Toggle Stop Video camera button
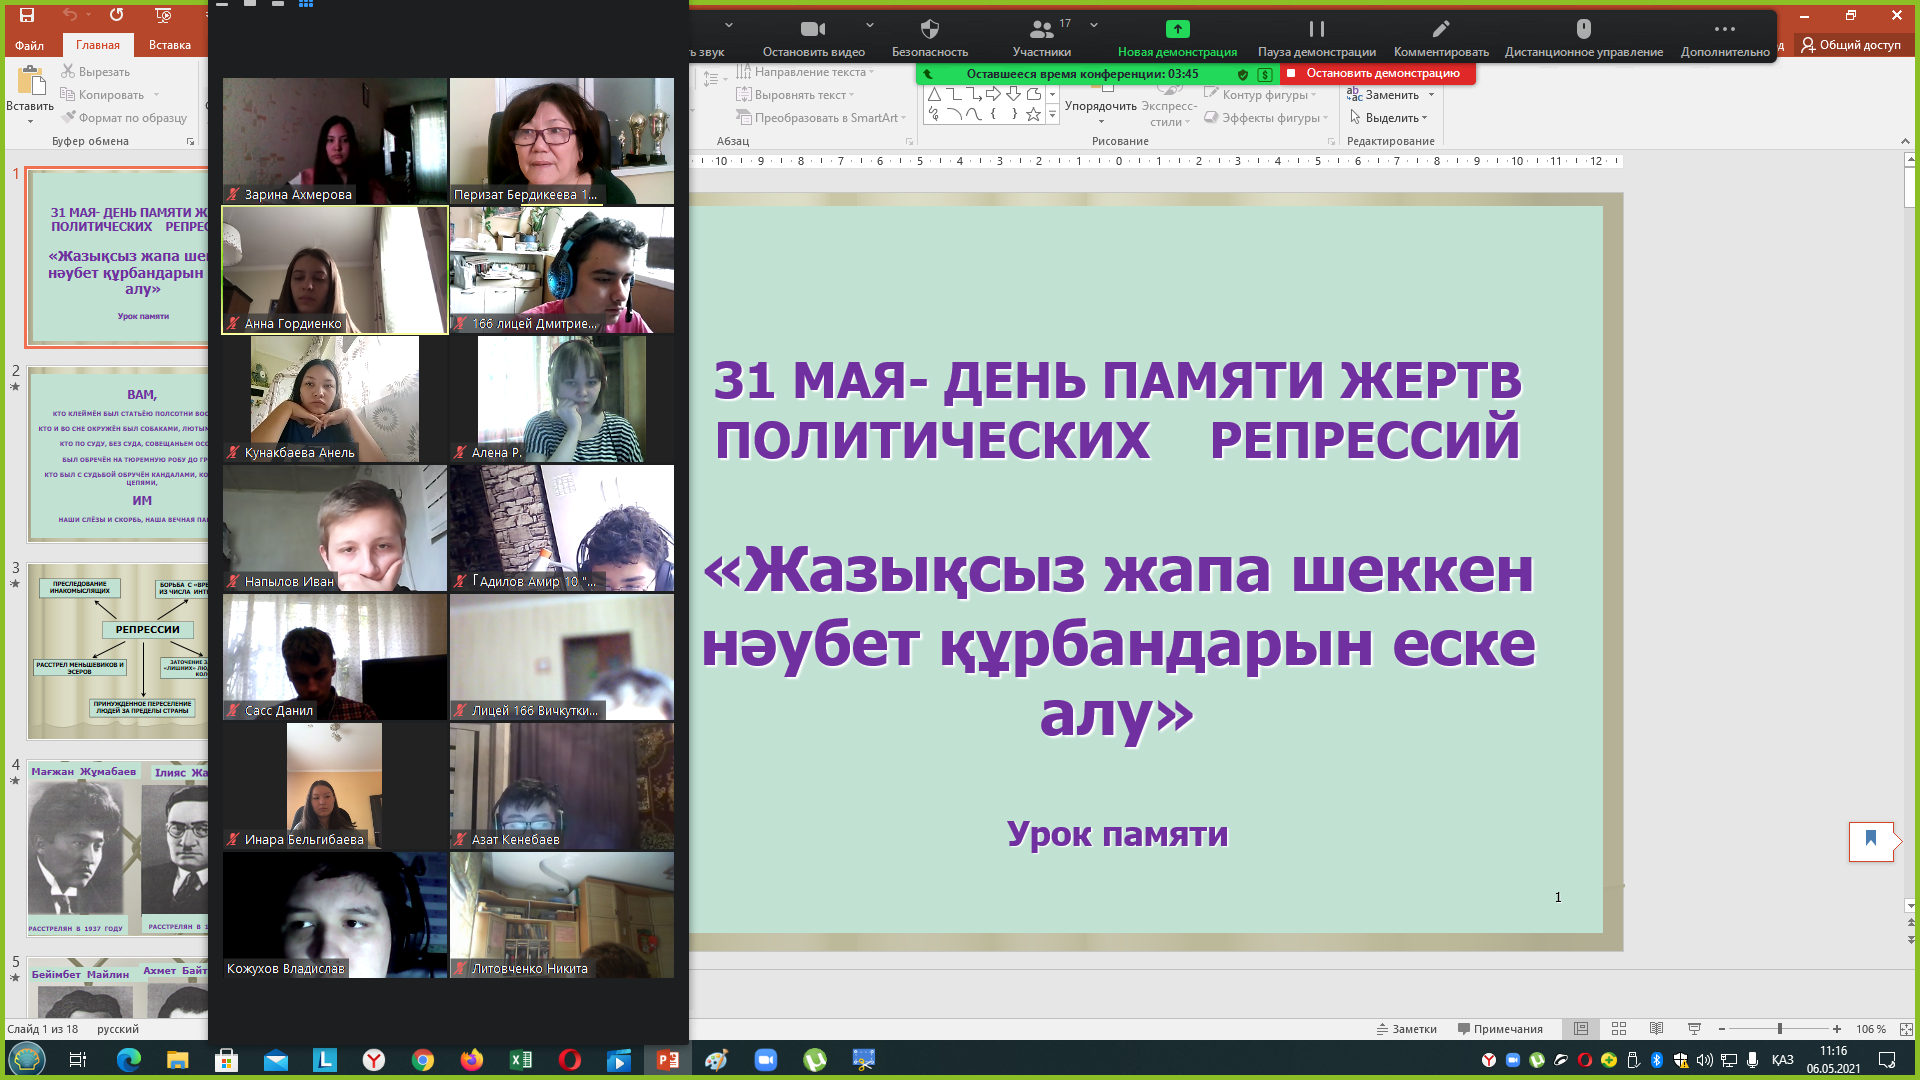This screenshot has width=1920, height=1080. click(813, 29)
